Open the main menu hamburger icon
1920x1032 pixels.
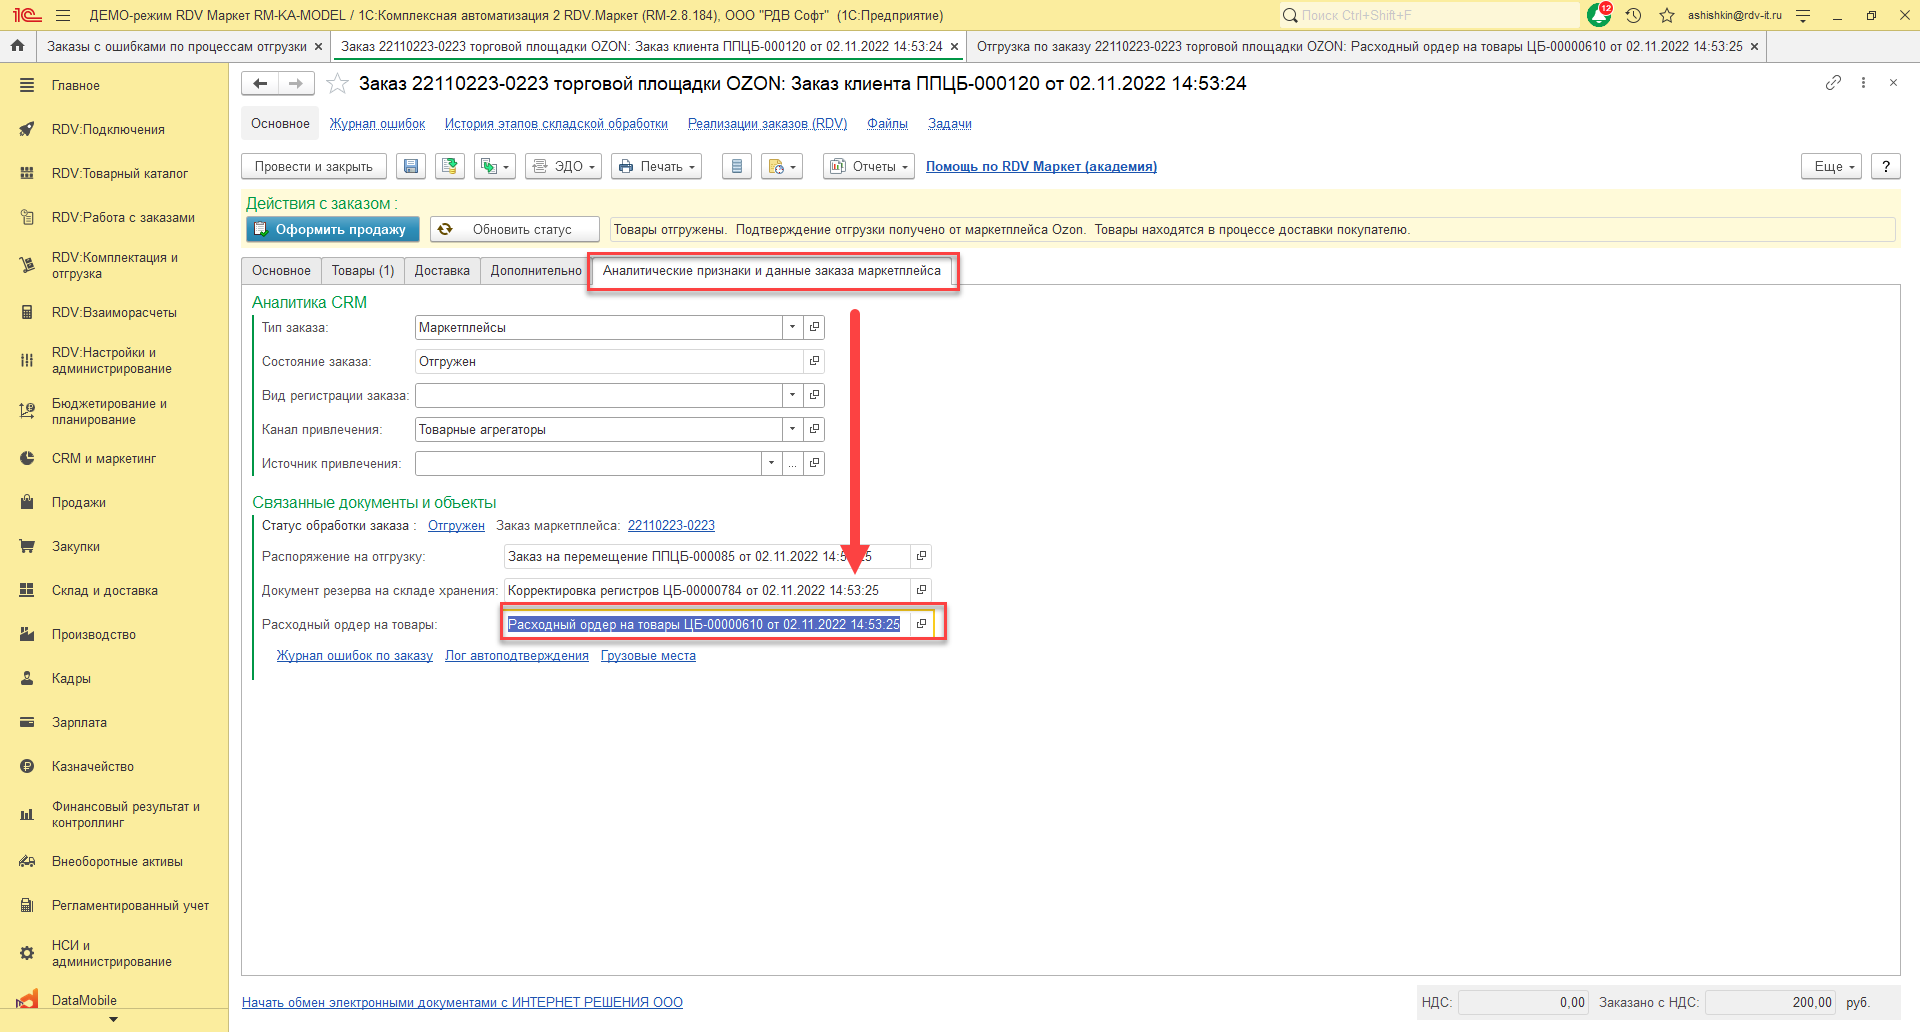point(63,15)
